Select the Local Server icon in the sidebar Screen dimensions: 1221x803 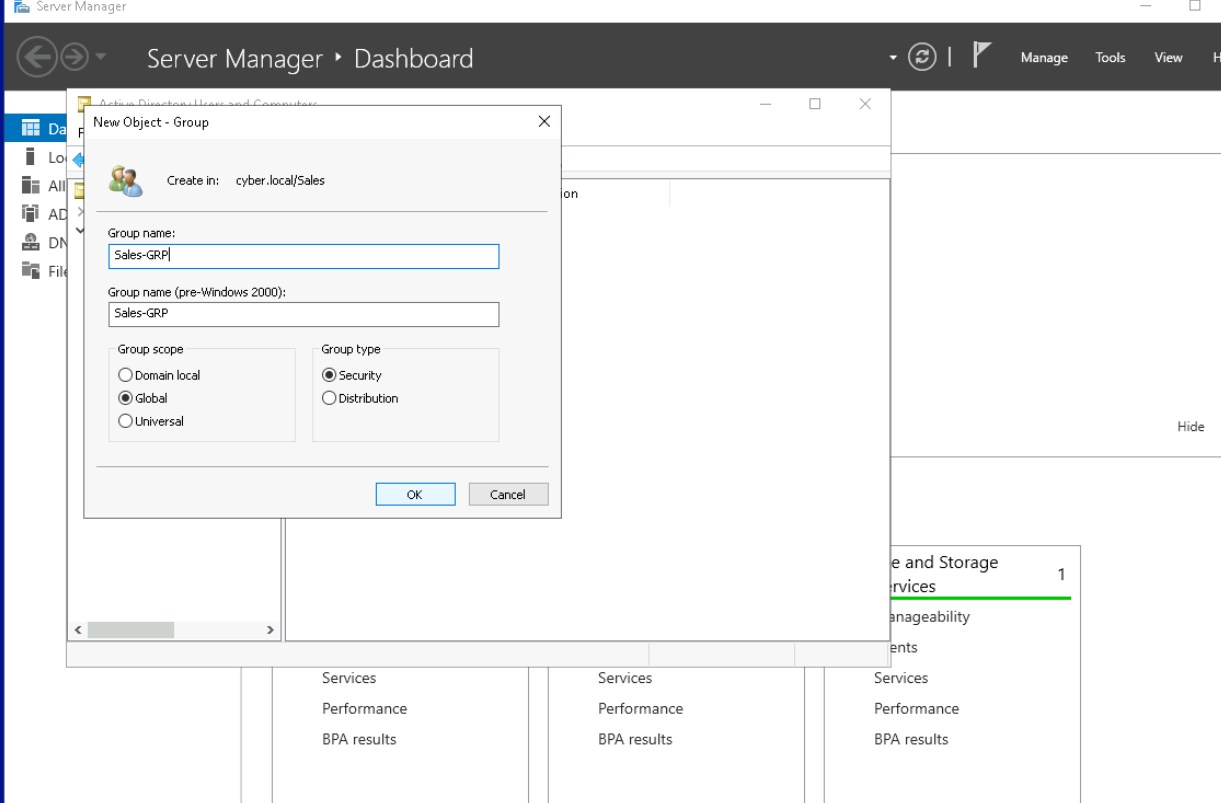click(x=31, y=157)
